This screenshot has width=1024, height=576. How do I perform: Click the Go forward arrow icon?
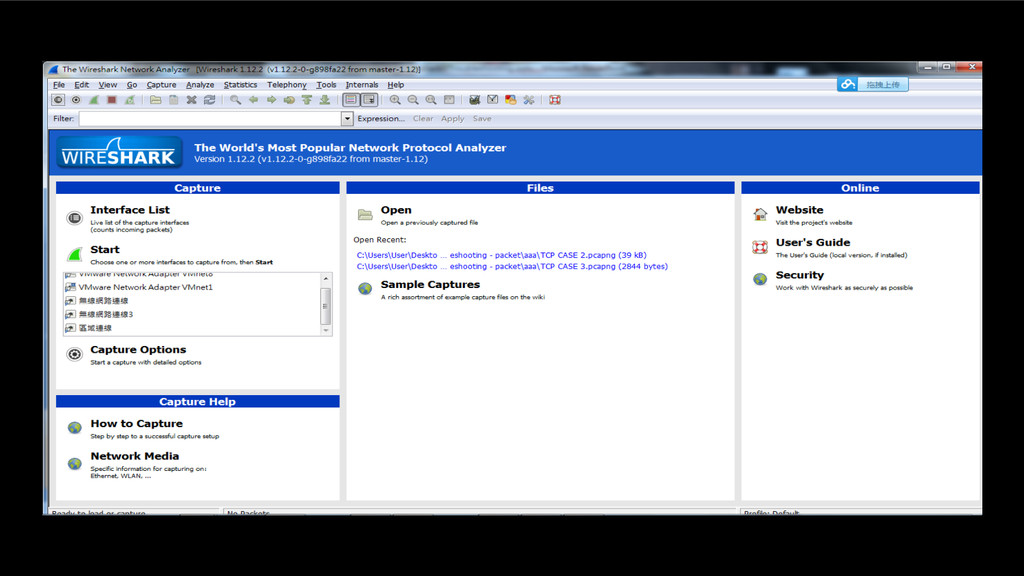click(x=271, y=100)
